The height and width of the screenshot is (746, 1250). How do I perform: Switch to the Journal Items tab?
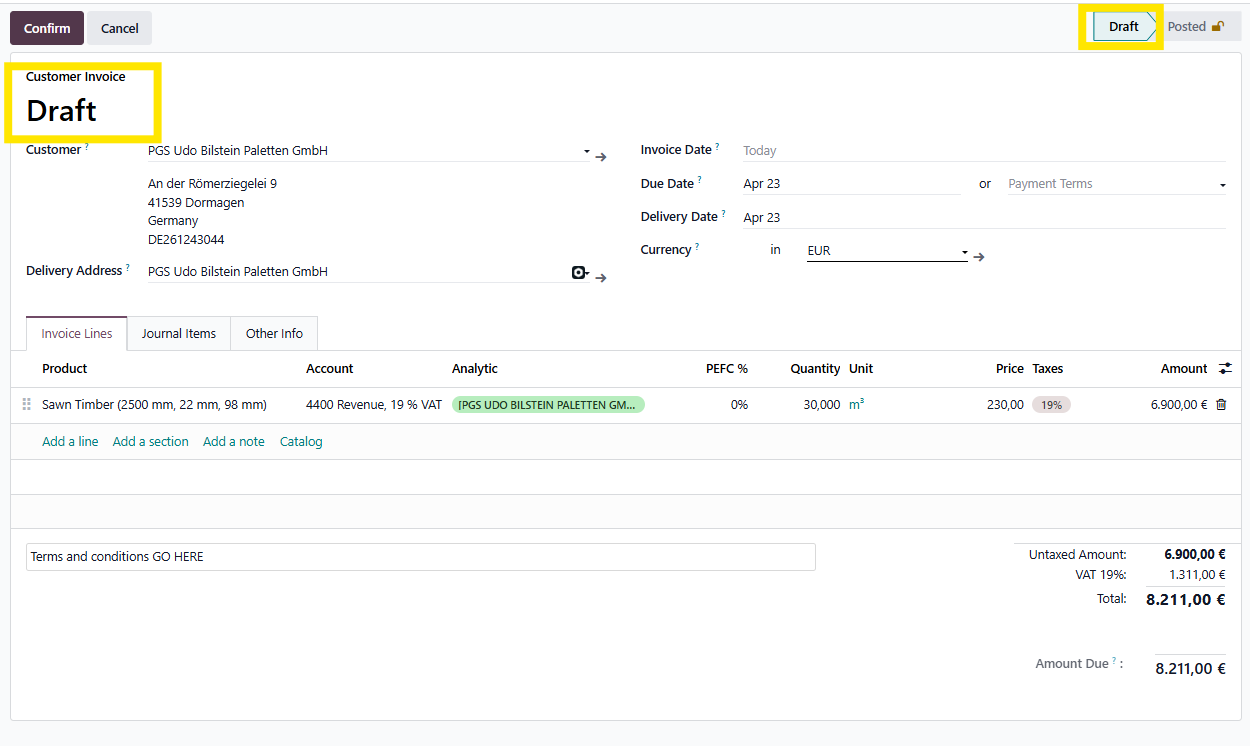click(179, 334)
